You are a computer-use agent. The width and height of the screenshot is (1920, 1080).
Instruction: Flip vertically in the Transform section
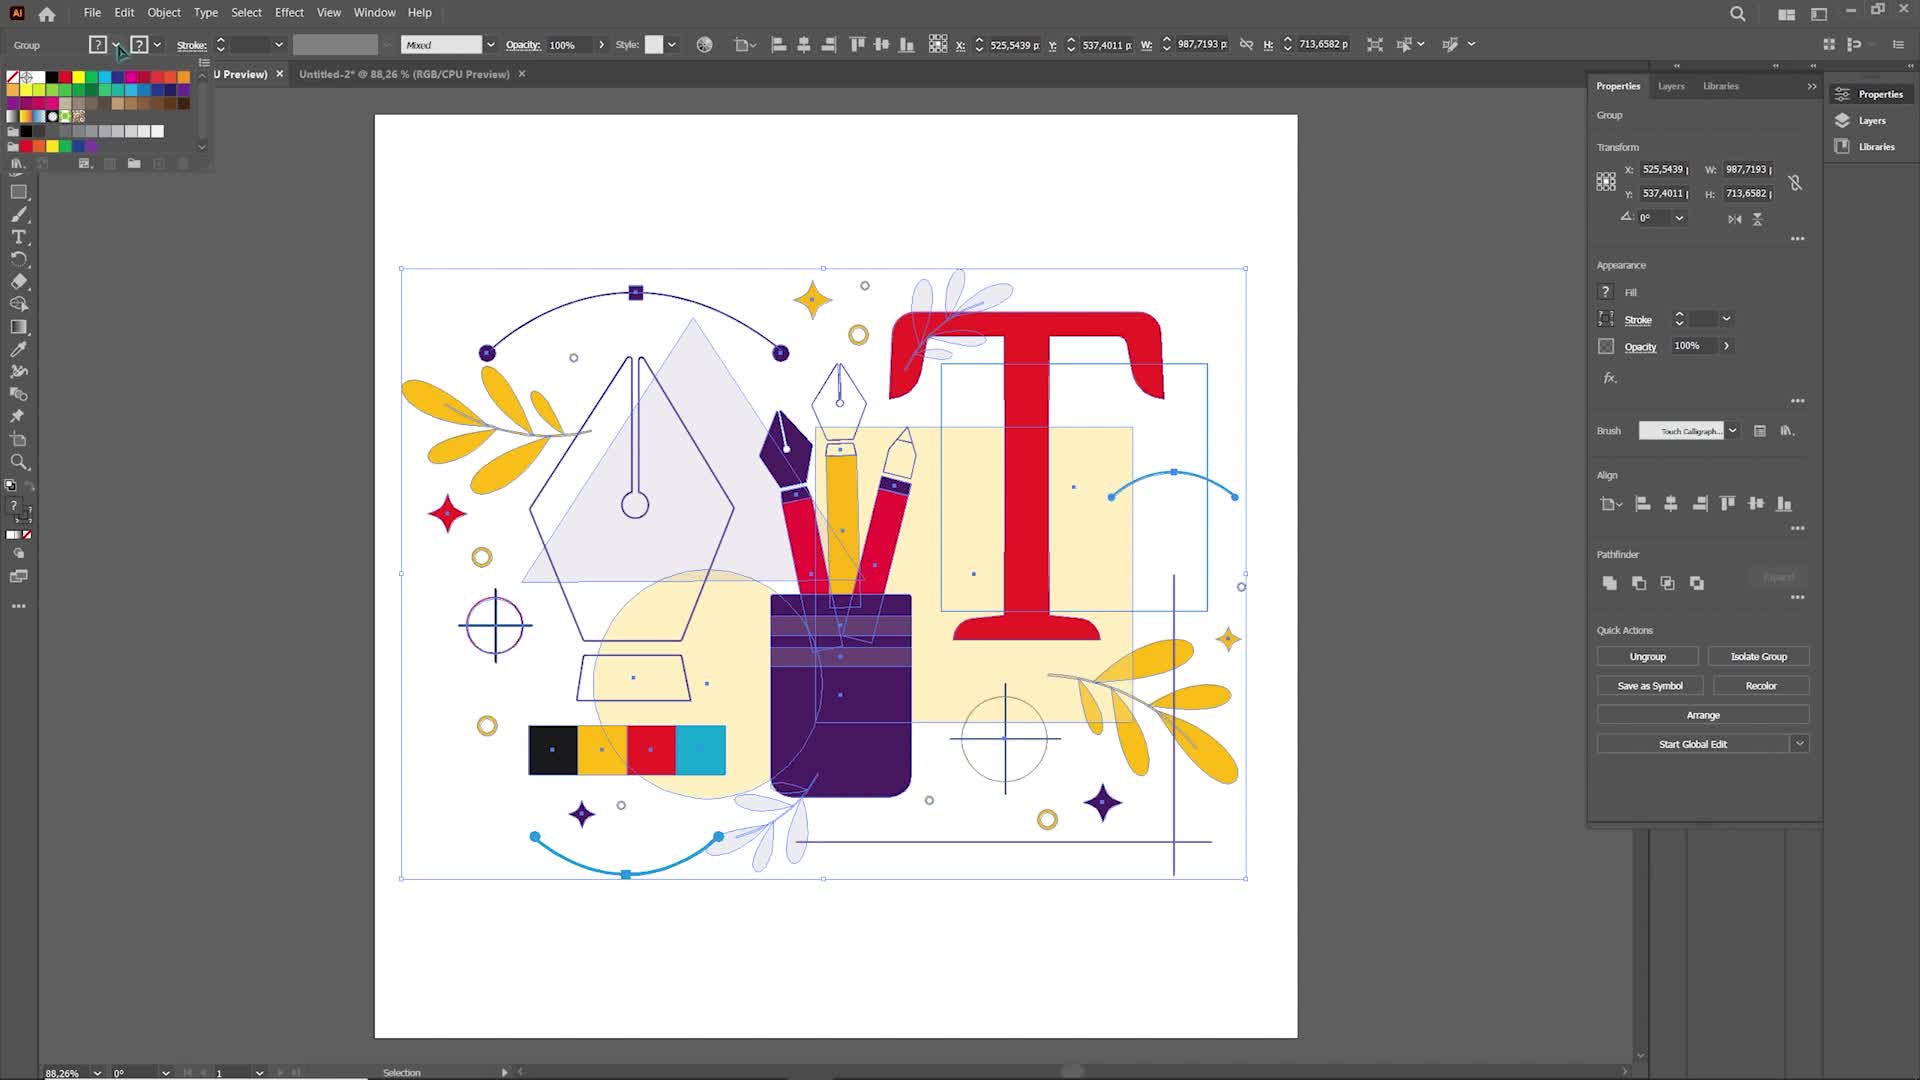1757,219
